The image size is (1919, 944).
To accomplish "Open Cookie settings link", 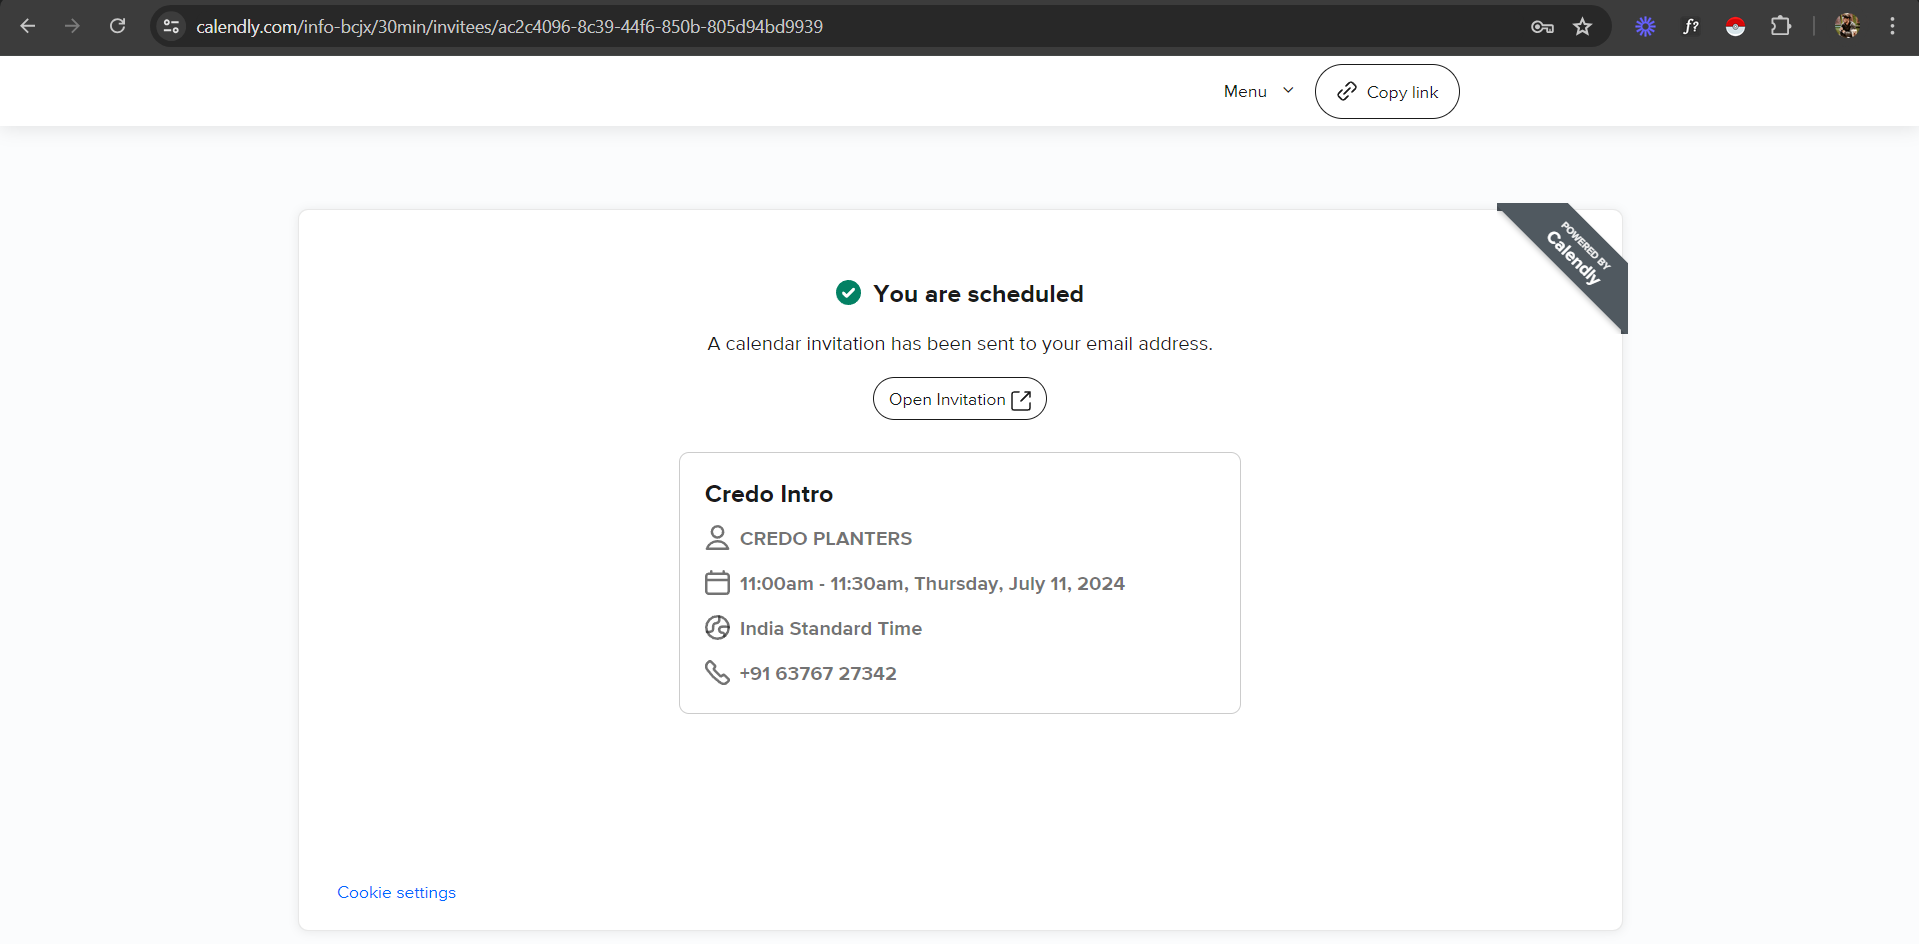I will [396, 892].
